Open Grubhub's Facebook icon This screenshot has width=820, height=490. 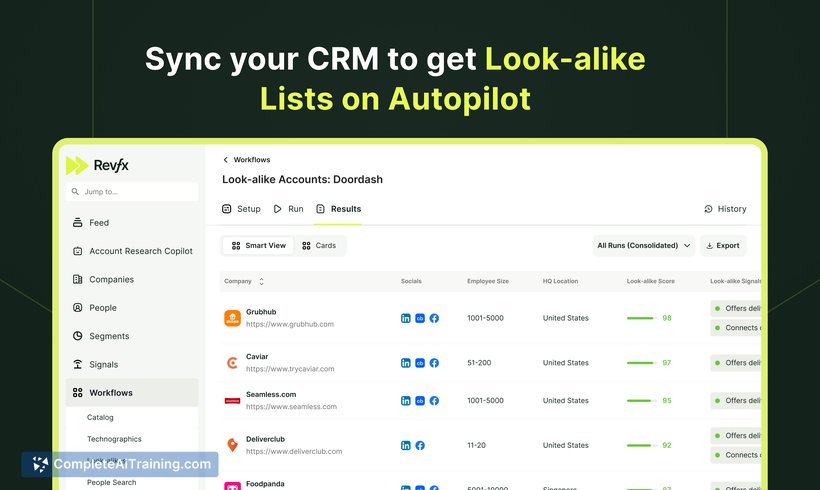(434, 318)
